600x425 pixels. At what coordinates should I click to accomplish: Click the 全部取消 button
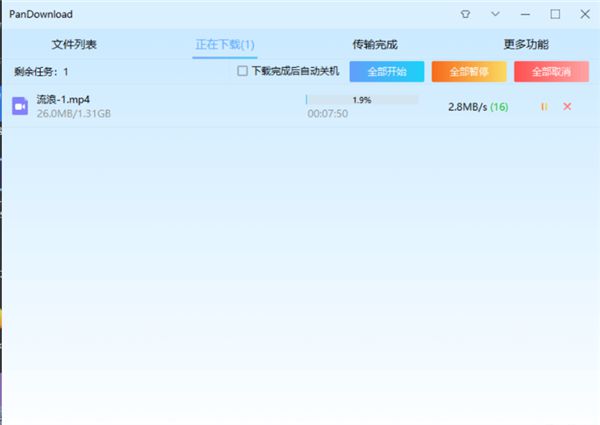click(551, 72)
